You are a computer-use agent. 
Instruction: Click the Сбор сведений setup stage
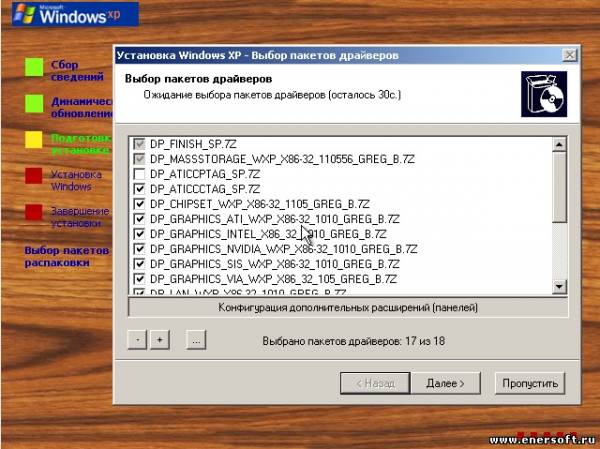77,70
